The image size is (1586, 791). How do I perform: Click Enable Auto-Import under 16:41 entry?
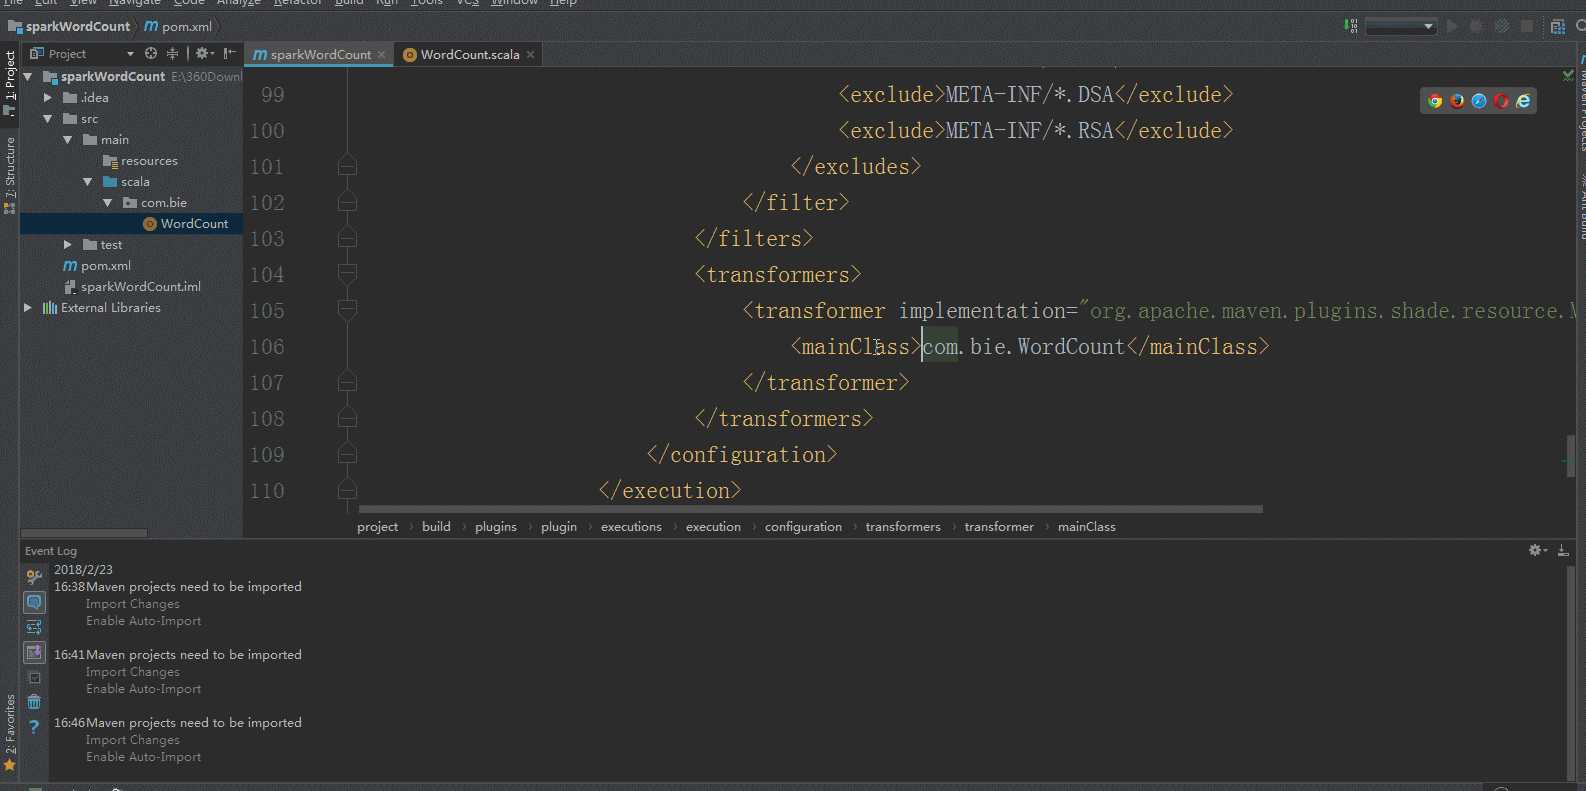144,689
